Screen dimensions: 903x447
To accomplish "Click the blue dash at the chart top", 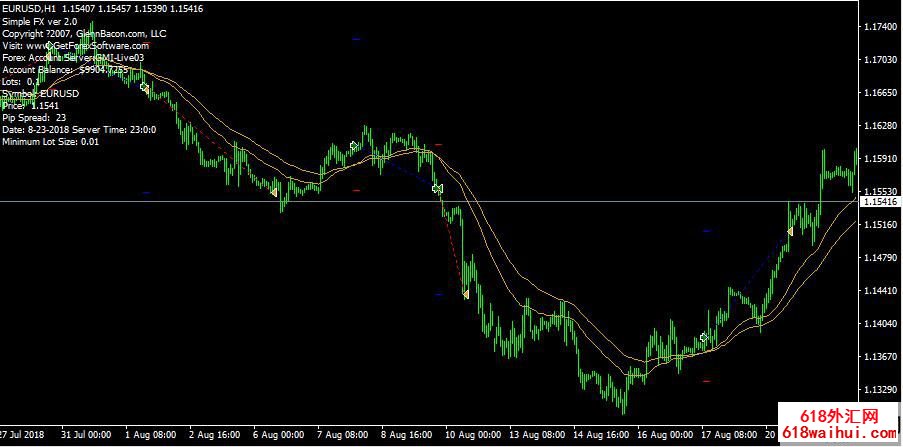I will [x=357, y=38].
